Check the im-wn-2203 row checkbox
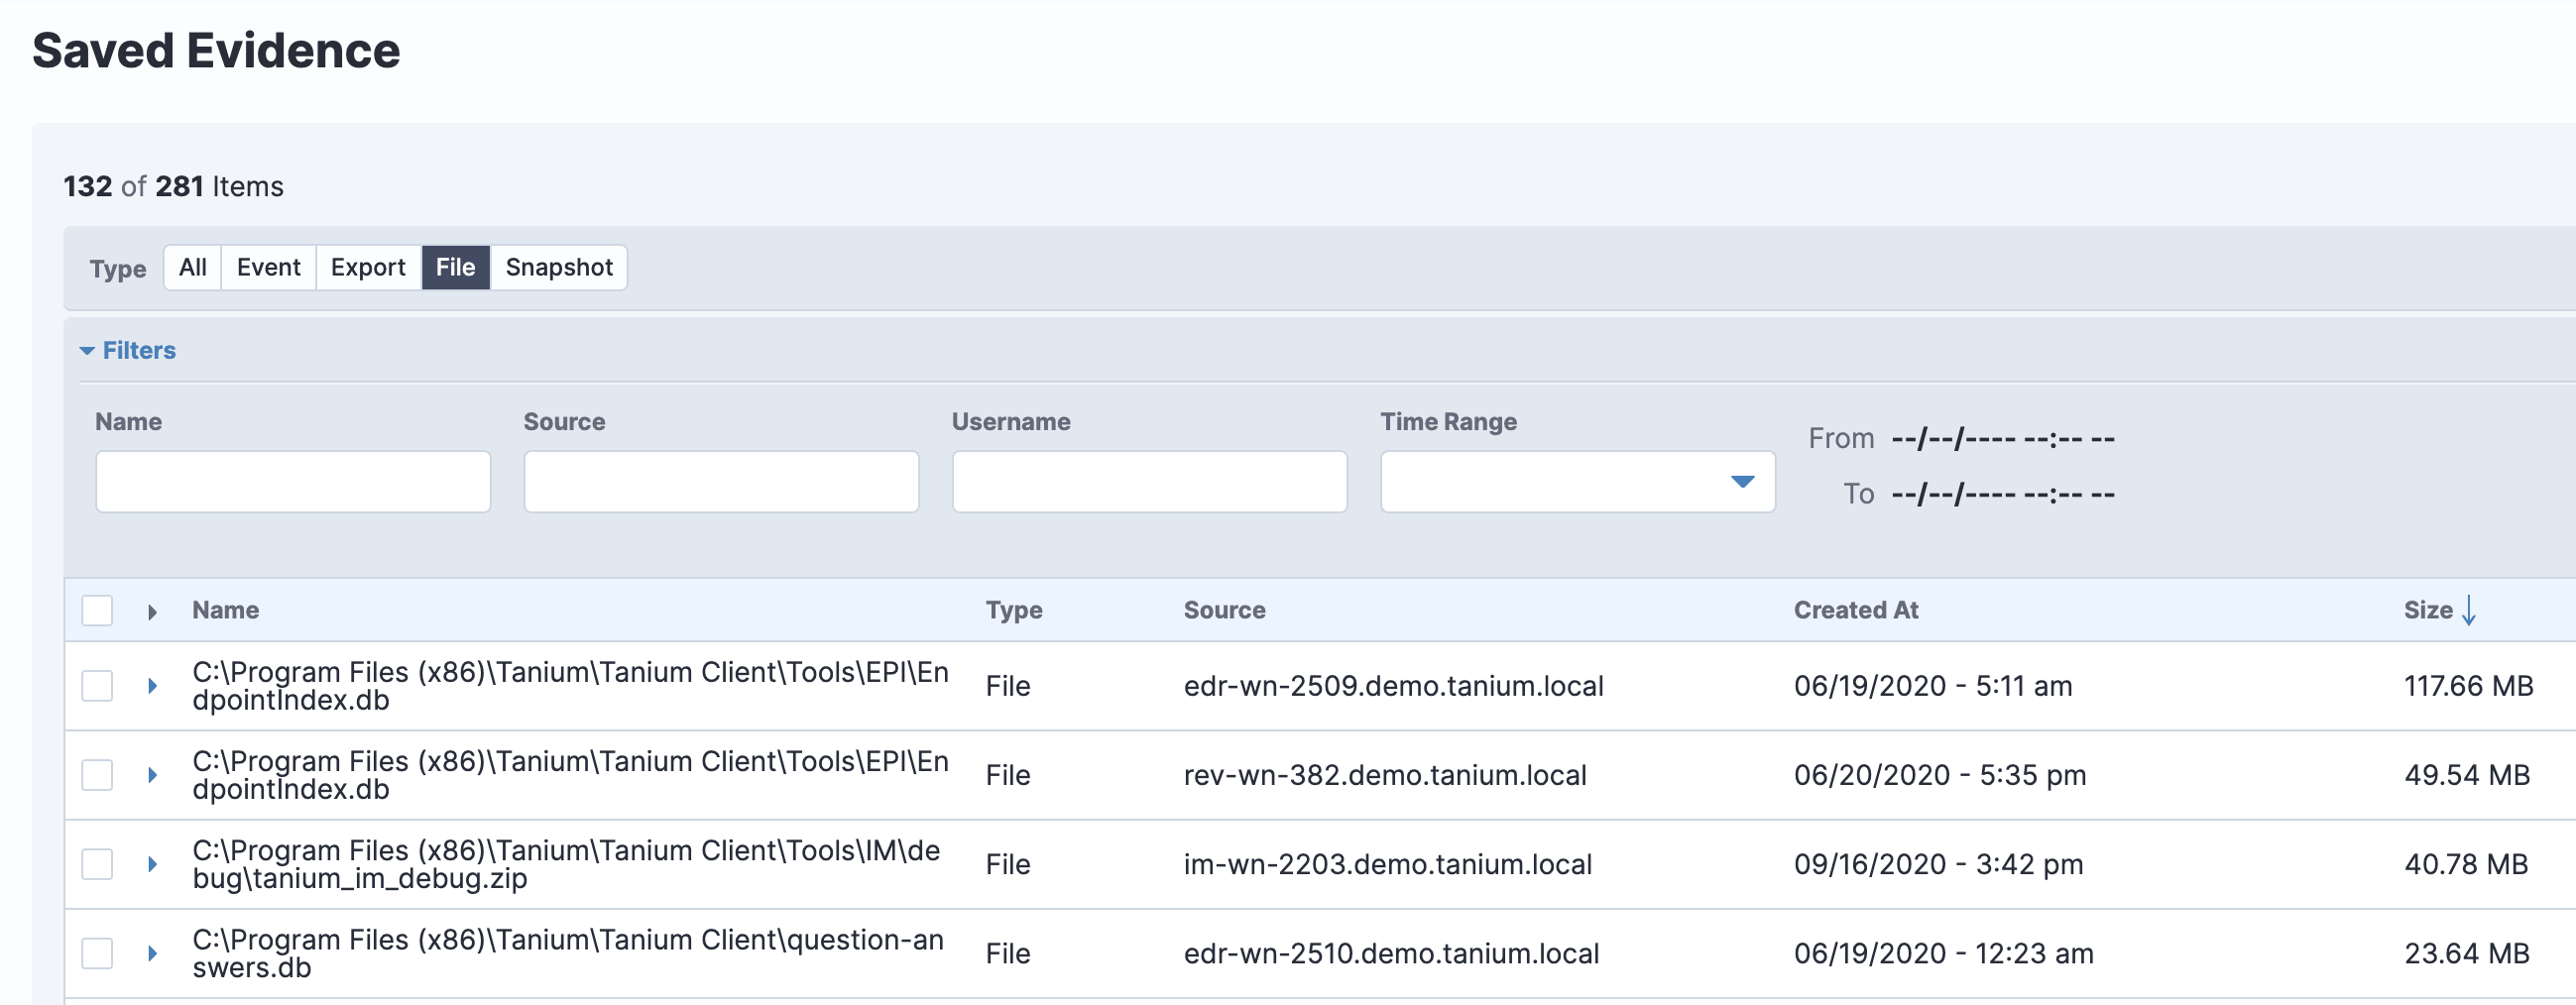Screen dimensions: 2576x1005 coord(97,864)
